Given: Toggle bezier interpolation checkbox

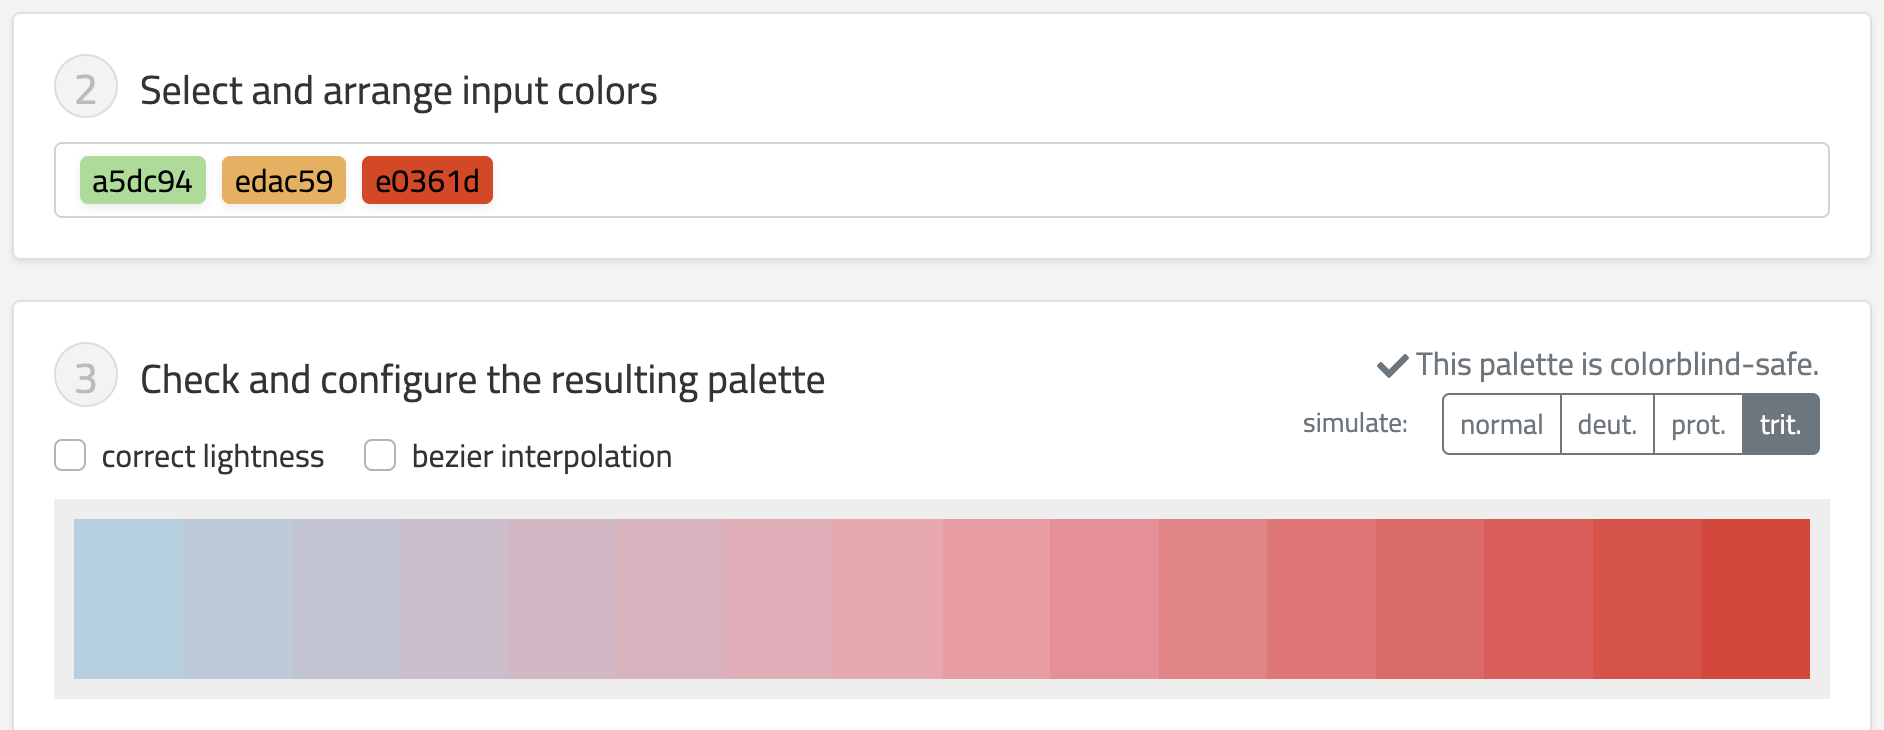Looking at the screenshot, I should click(x=380, y=455).
